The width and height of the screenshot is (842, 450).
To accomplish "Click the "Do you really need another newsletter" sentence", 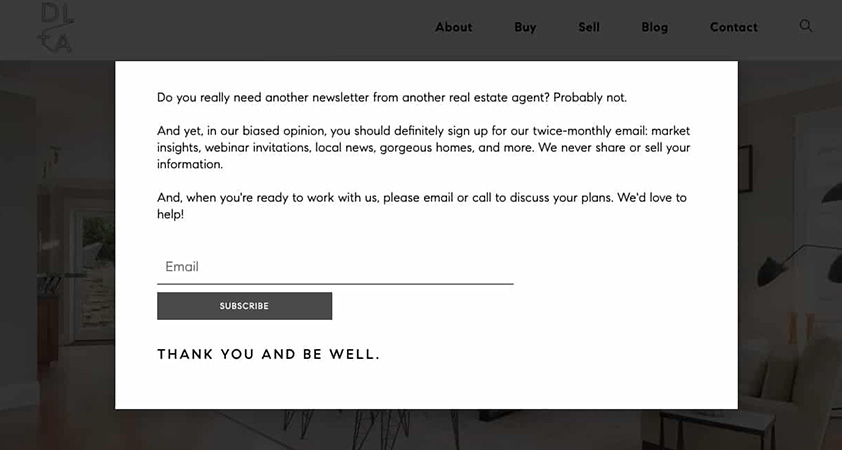I will [x=391, y=98].
